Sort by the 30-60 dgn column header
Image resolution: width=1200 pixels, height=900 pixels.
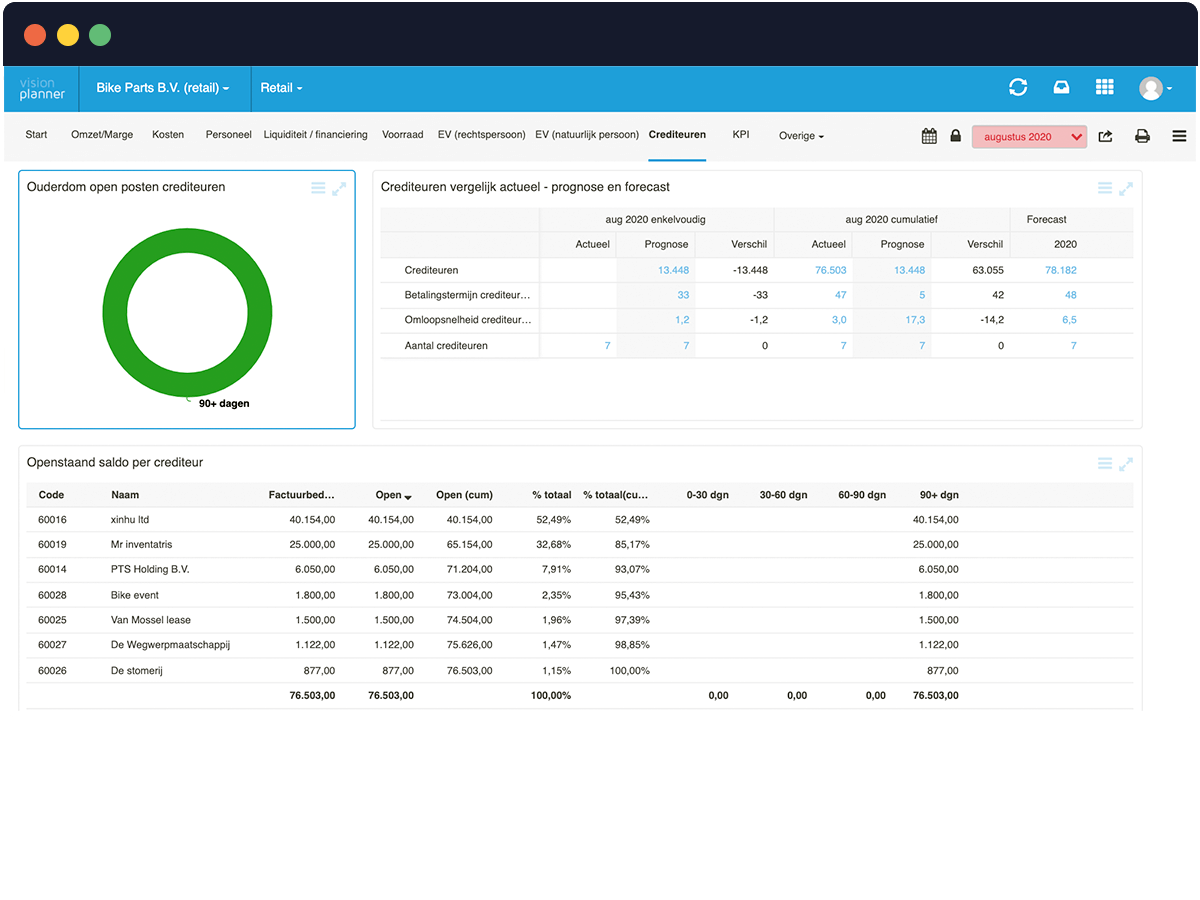pyautogui.click(x=783, y=495)
